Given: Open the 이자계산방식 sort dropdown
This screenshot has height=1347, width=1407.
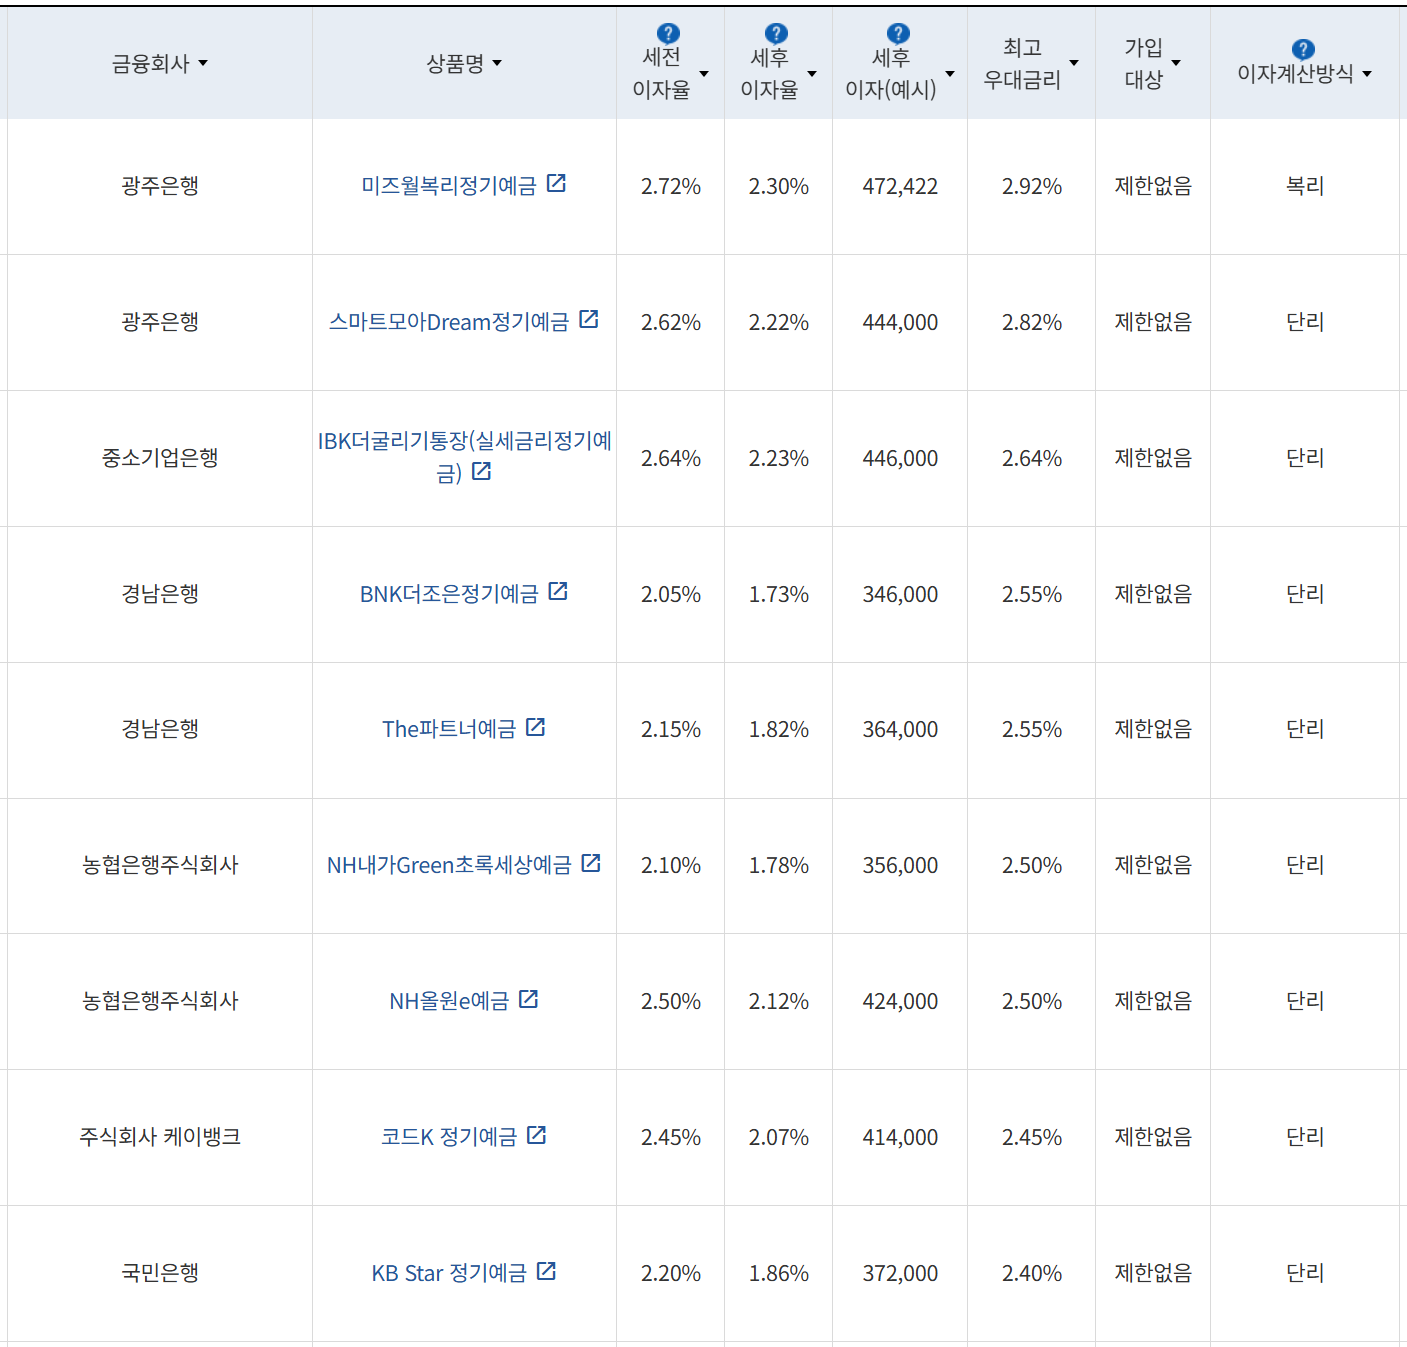Looking at the screenshot, I should coord(1368,75).
